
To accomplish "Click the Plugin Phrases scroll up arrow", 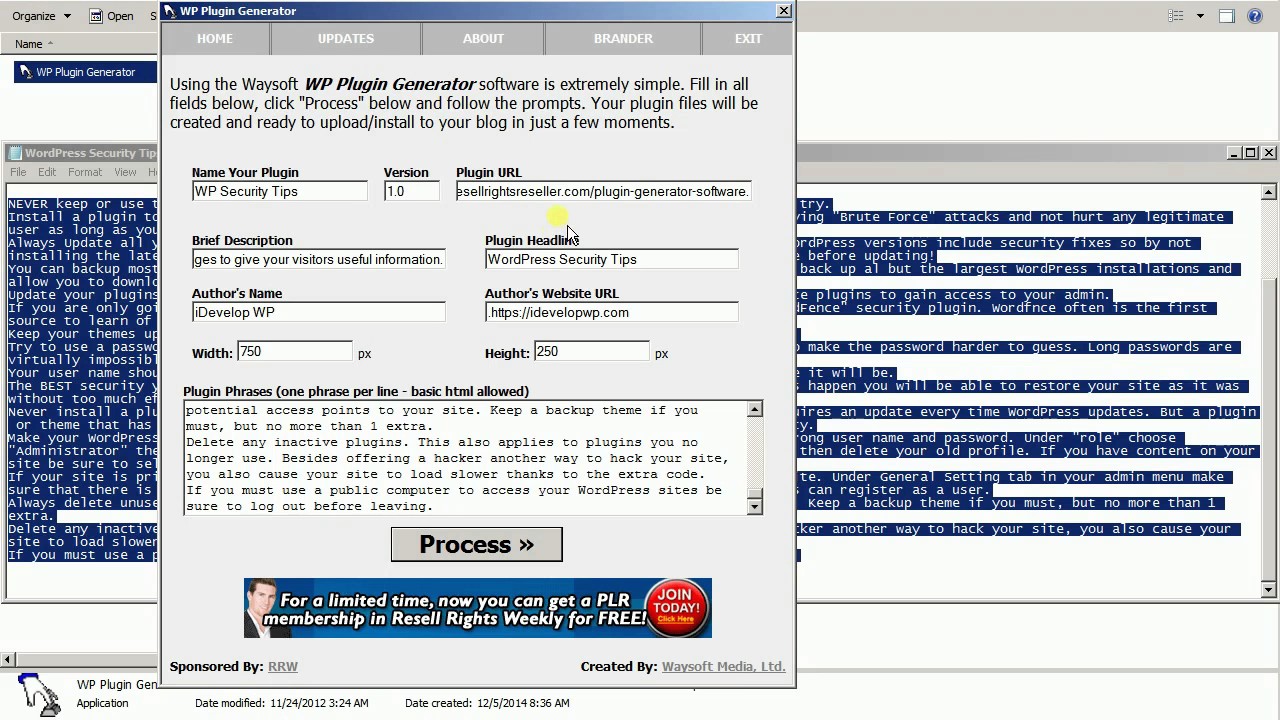I will [755, 408].
